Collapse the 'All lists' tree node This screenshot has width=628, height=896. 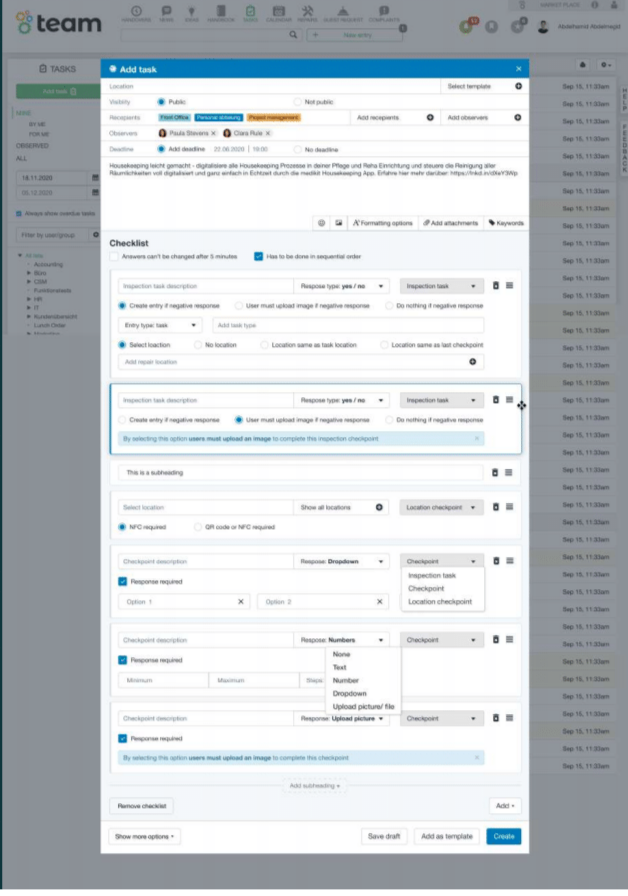(20, 255)
